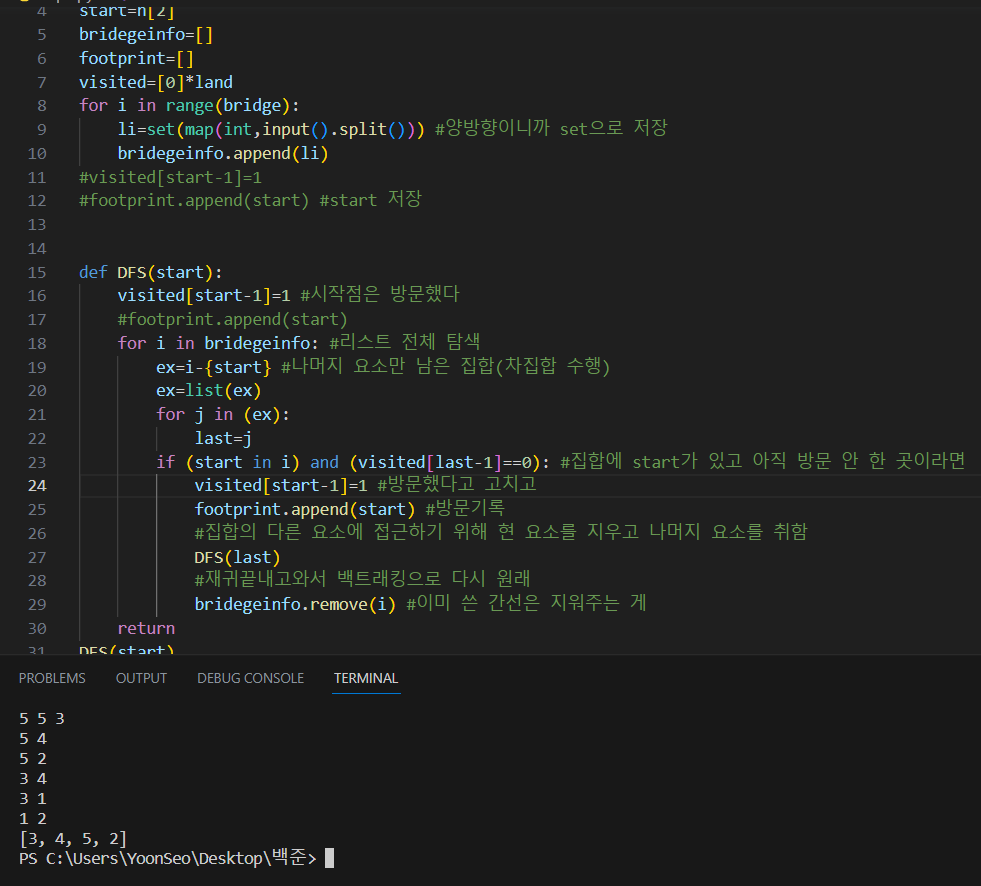Click terminal line '1 2'

coord(33,818)
